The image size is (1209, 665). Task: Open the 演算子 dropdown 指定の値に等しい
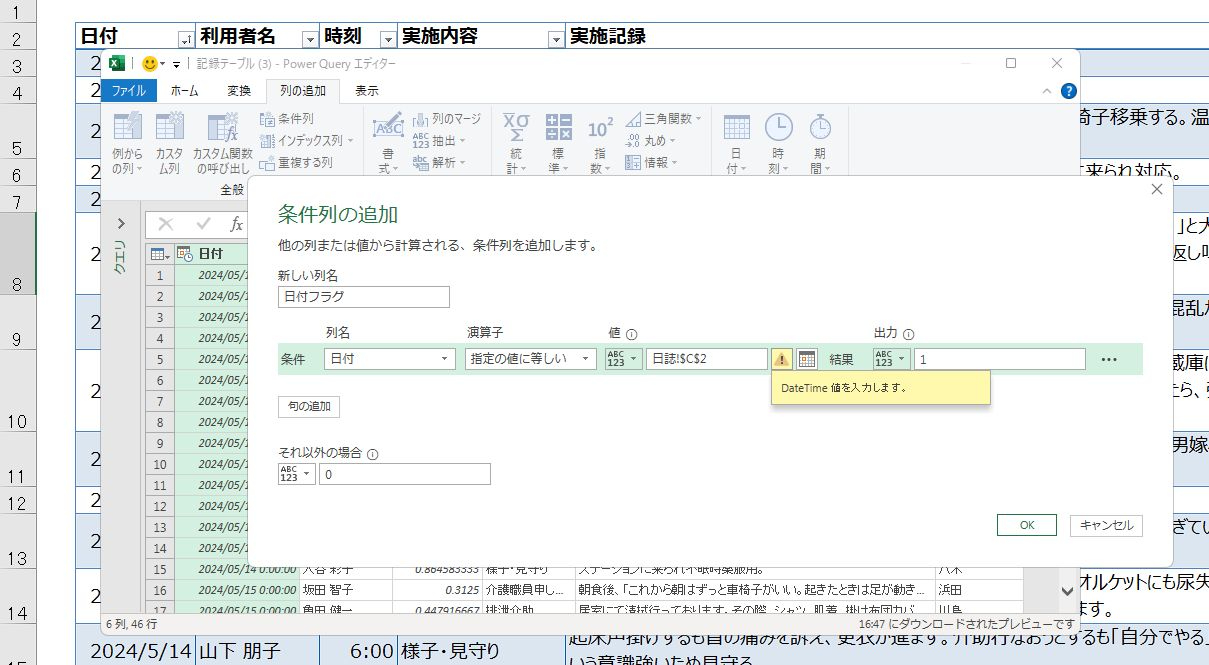pyautogui.click(x=530, y=359)
